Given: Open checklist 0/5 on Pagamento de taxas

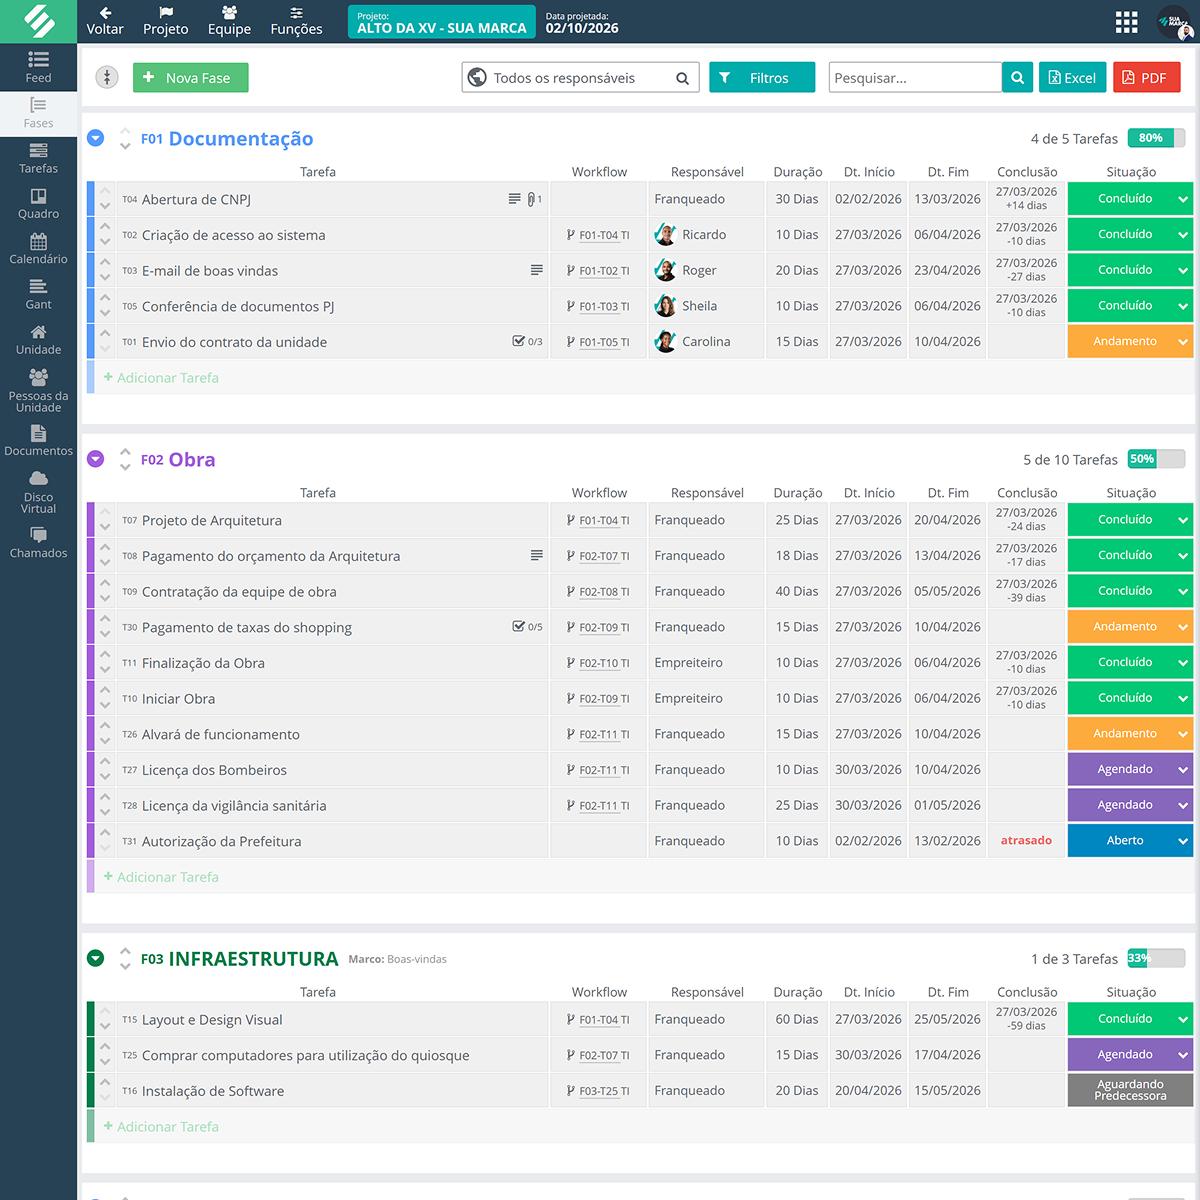Looking at the screenshot, I should point(527,627).
